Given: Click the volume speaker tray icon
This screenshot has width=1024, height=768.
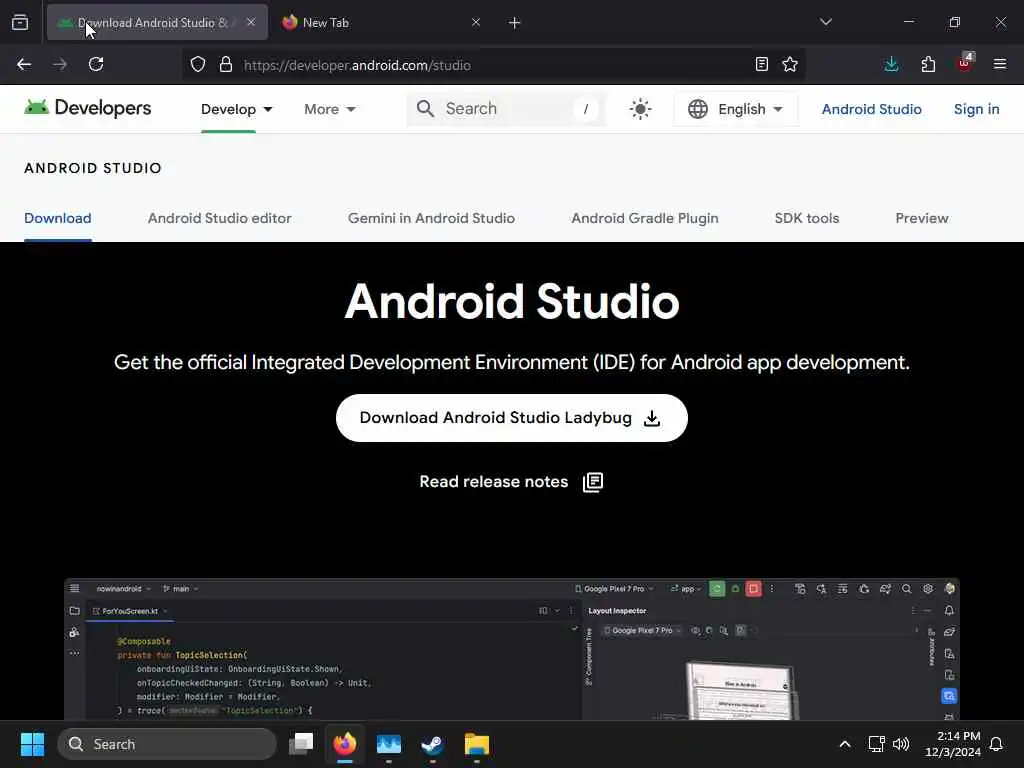Looking at the screenshot, I should point(901,744).
